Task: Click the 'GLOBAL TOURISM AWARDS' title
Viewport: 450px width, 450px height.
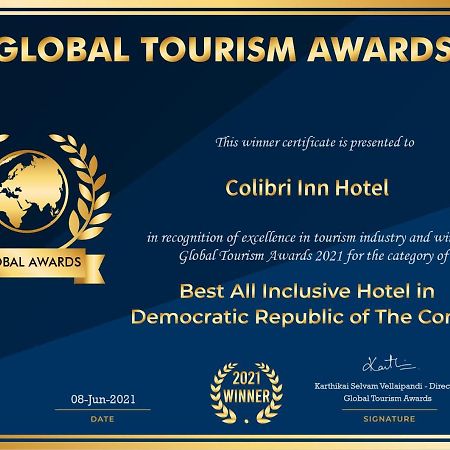Action: pos(225,49)
